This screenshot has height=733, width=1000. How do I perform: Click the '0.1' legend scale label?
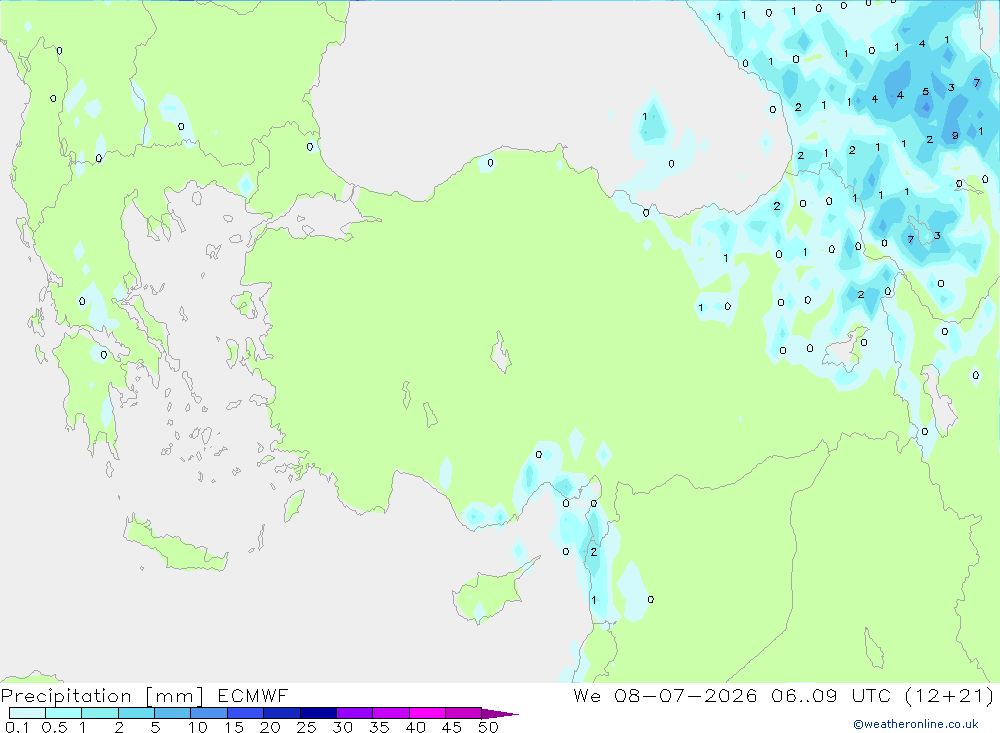pos(17,727)
